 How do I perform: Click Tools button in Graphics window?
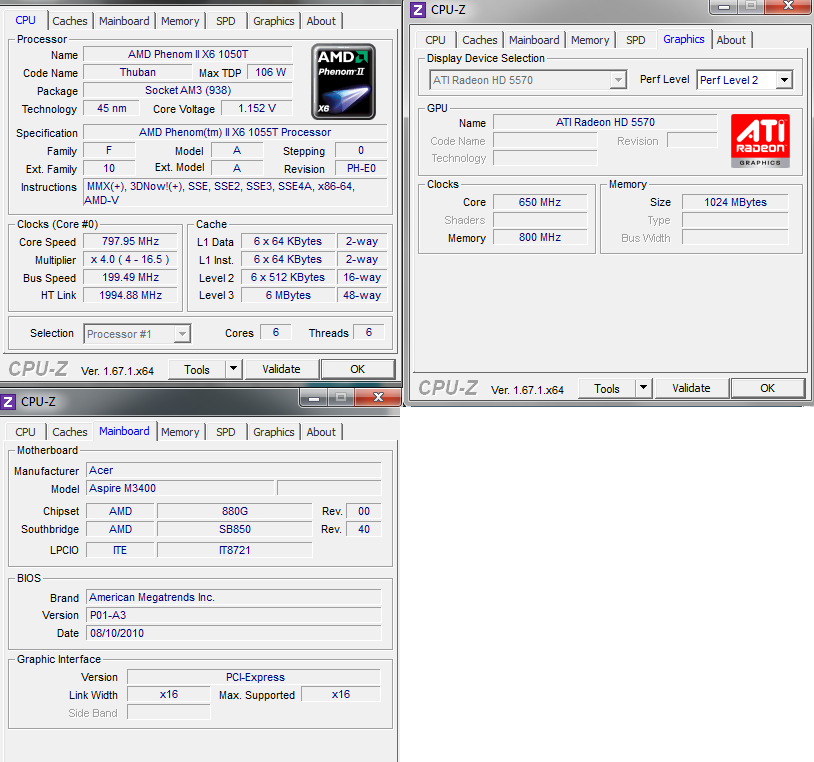coord(607,388)
